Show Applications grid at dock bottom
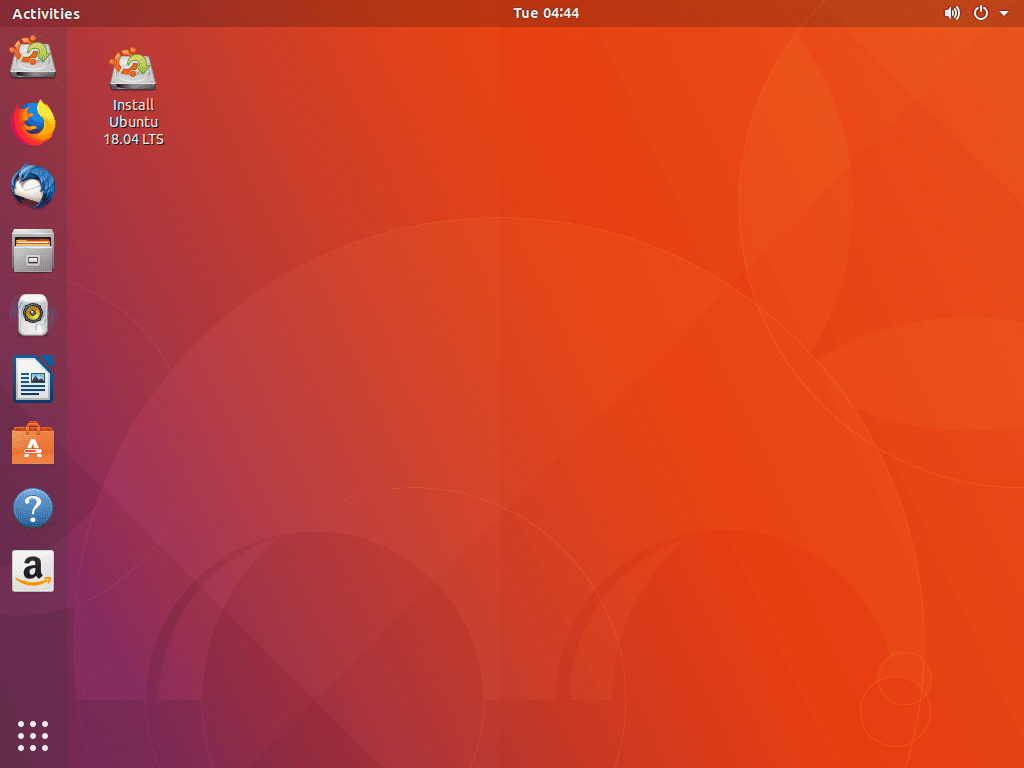 click(x=33, y=736)
